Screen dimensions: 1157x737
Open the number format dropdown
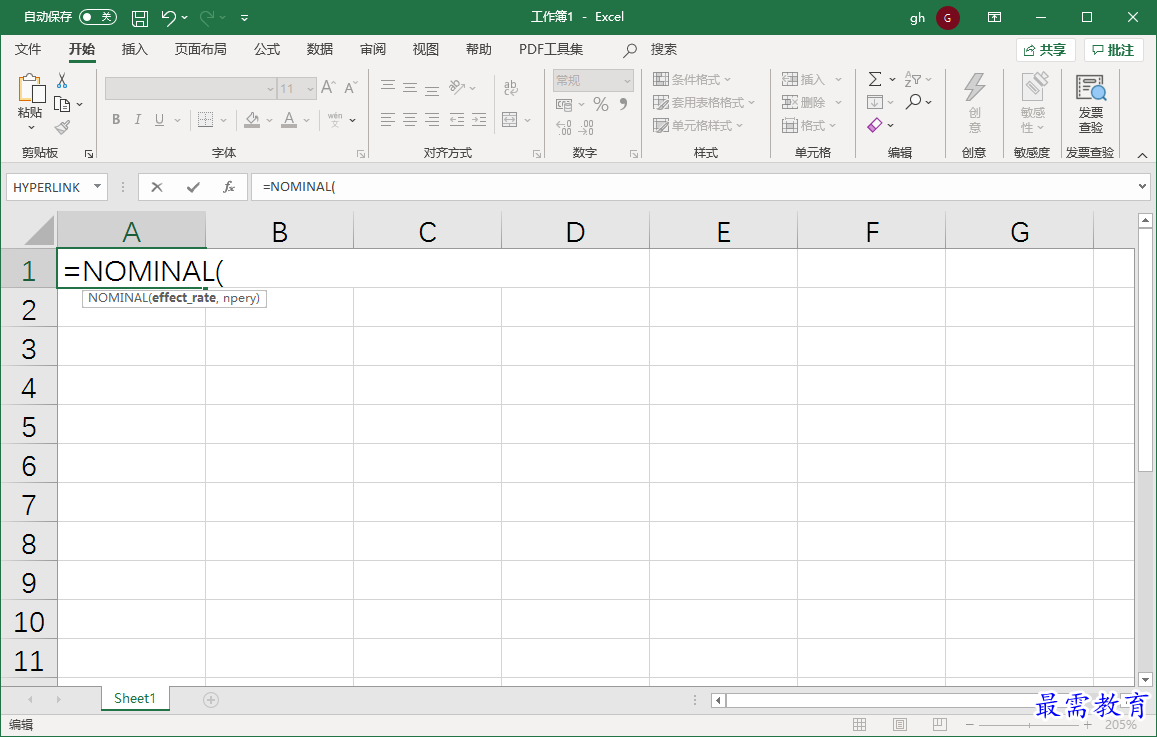pos(627,80)
